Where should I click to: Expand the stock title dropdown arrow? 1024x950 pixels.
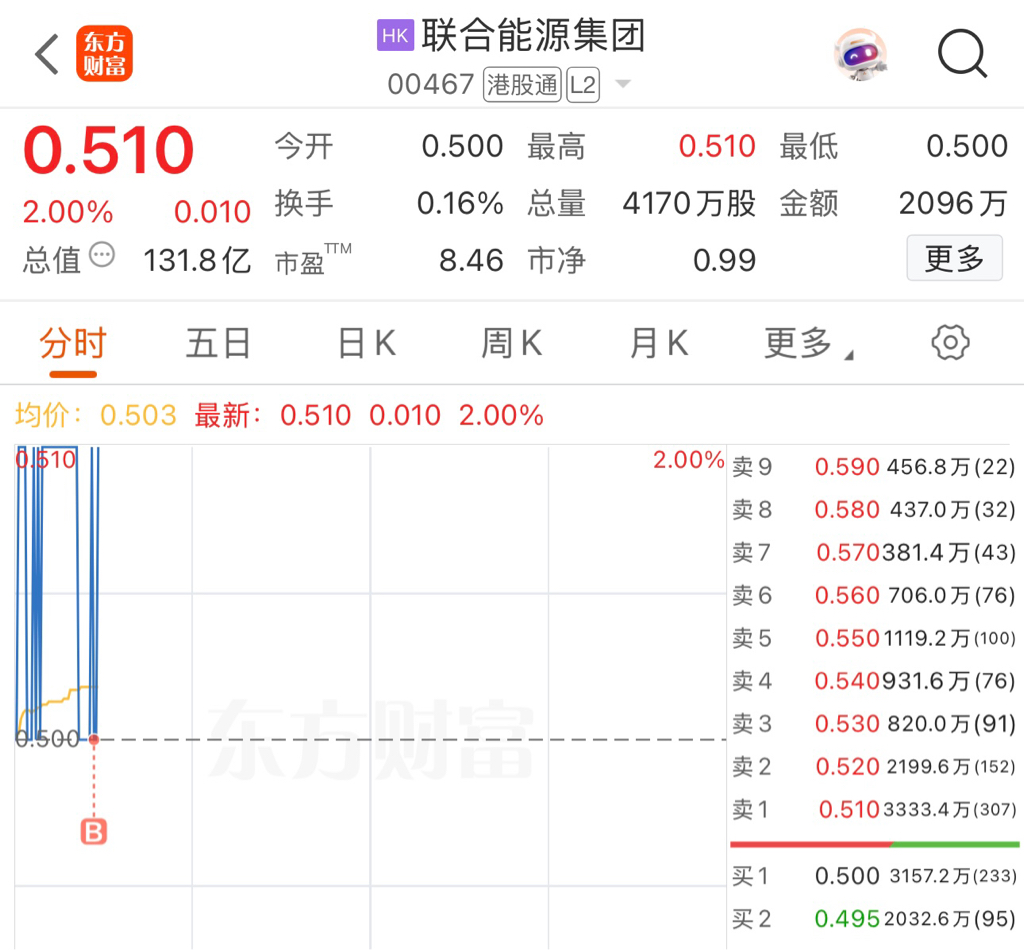(623, 84)
